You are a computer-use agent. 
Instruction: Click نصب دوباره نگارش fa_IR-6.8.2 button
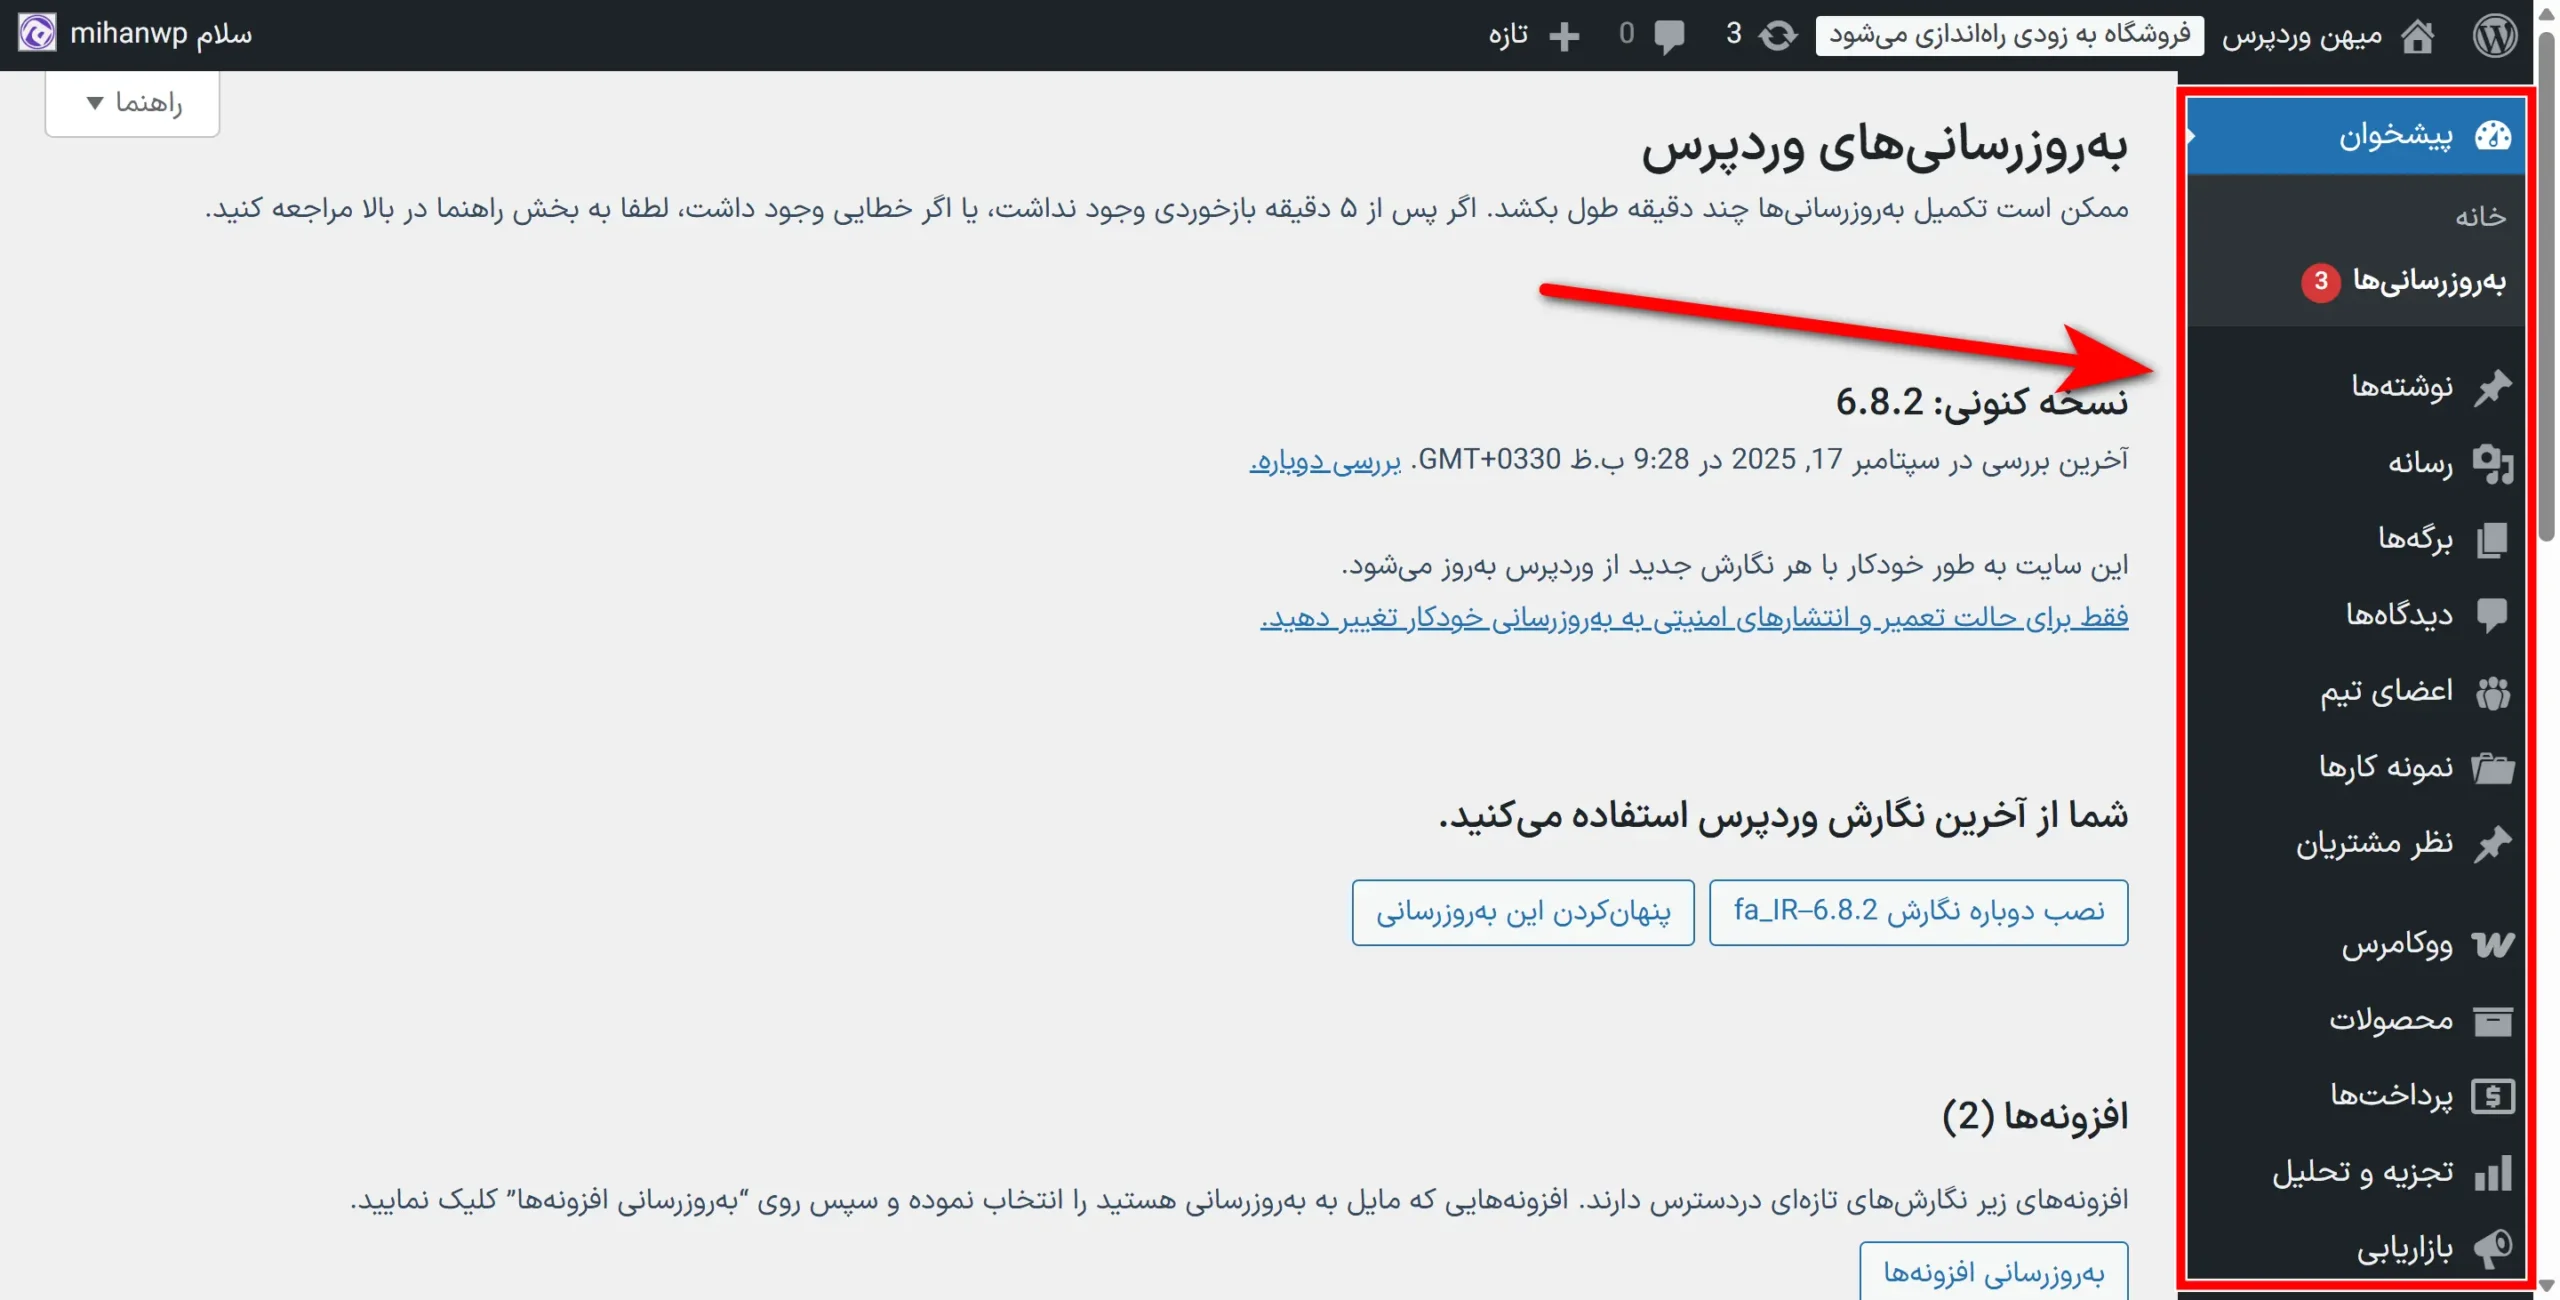click(x=1918, y=911)
